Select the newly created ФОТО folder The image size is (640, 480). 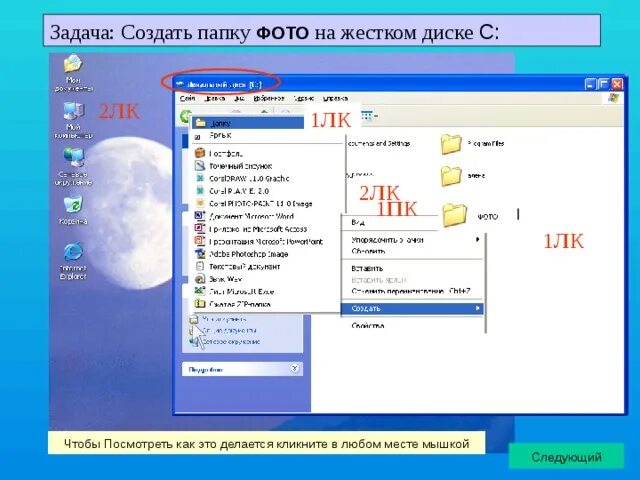(x=470, y=216)
